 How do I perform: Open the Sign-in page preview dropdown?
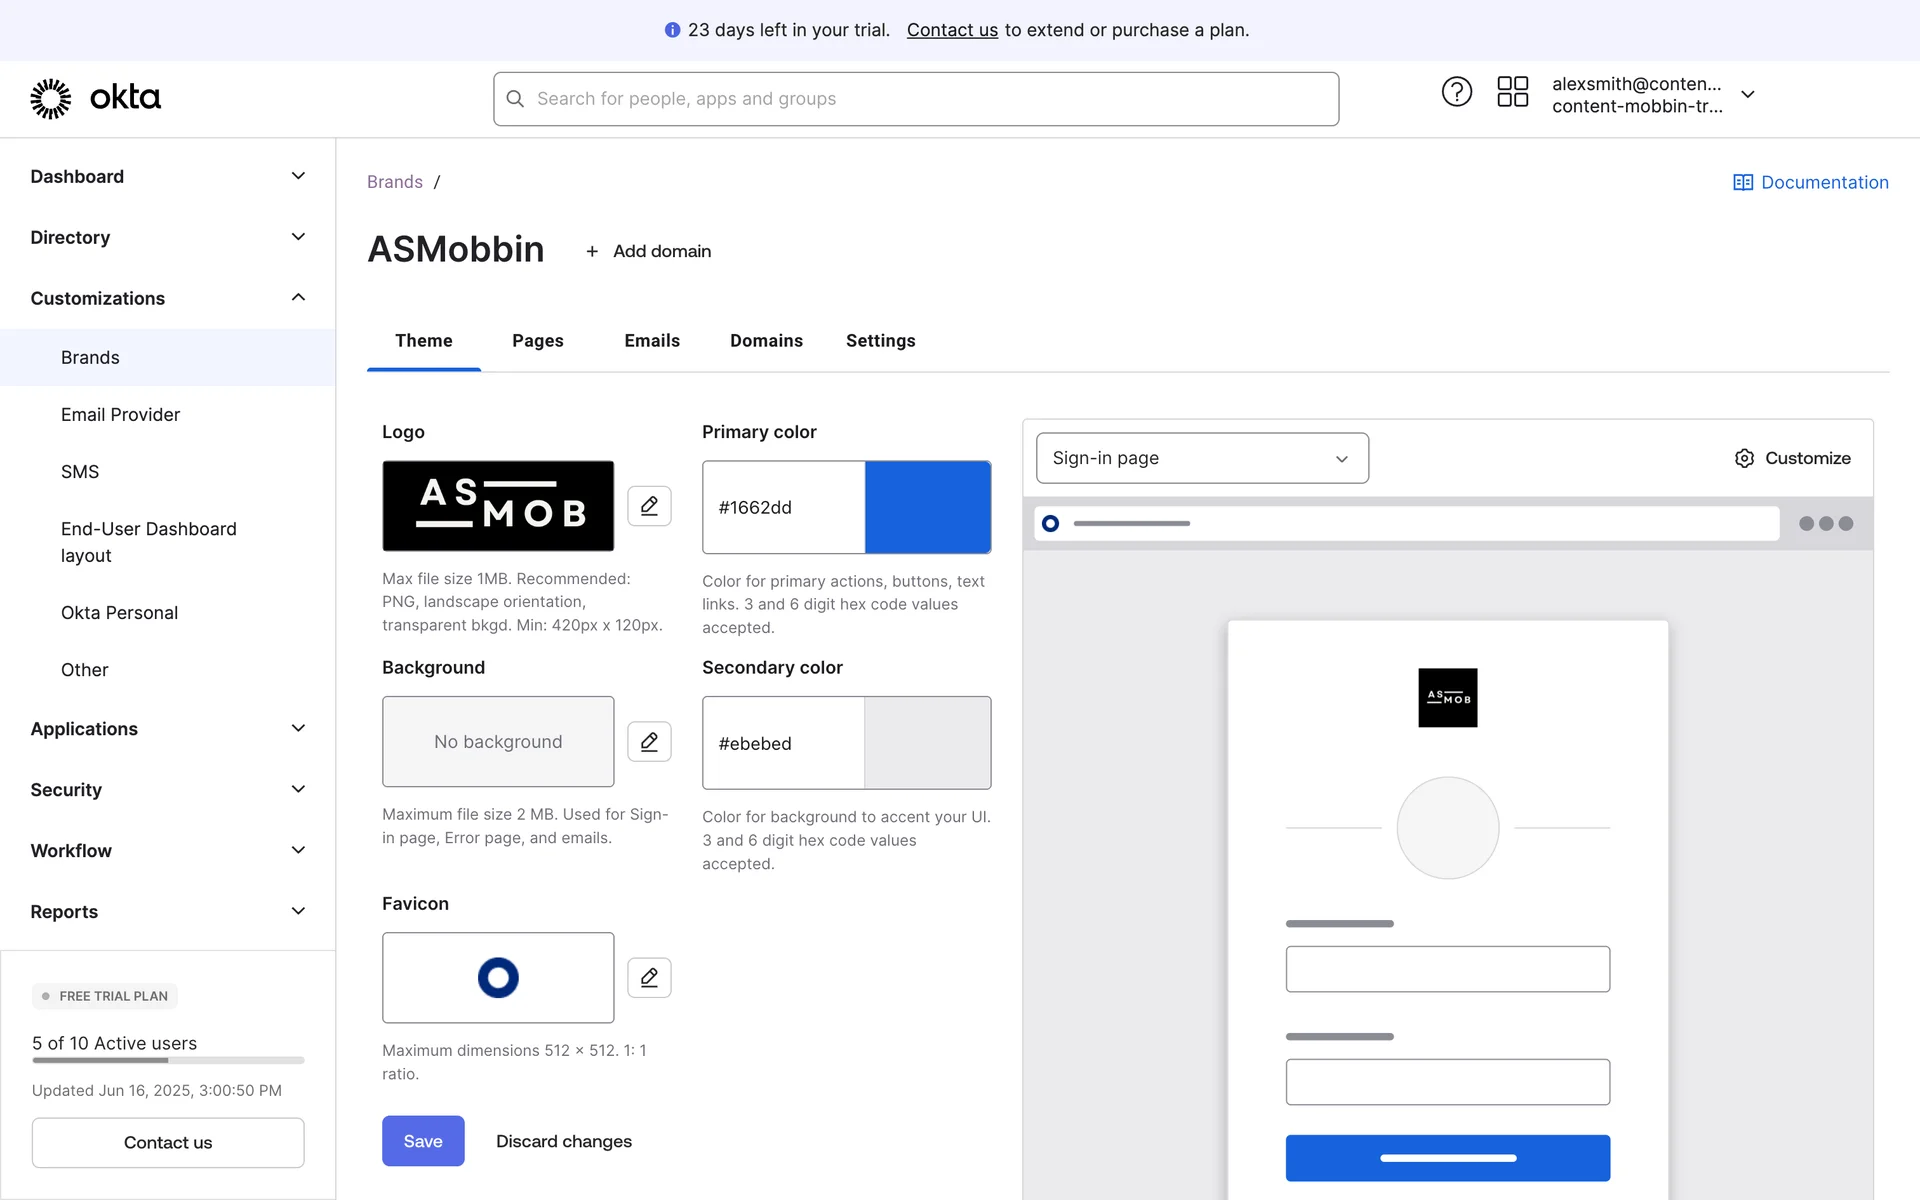point(1201,458)
